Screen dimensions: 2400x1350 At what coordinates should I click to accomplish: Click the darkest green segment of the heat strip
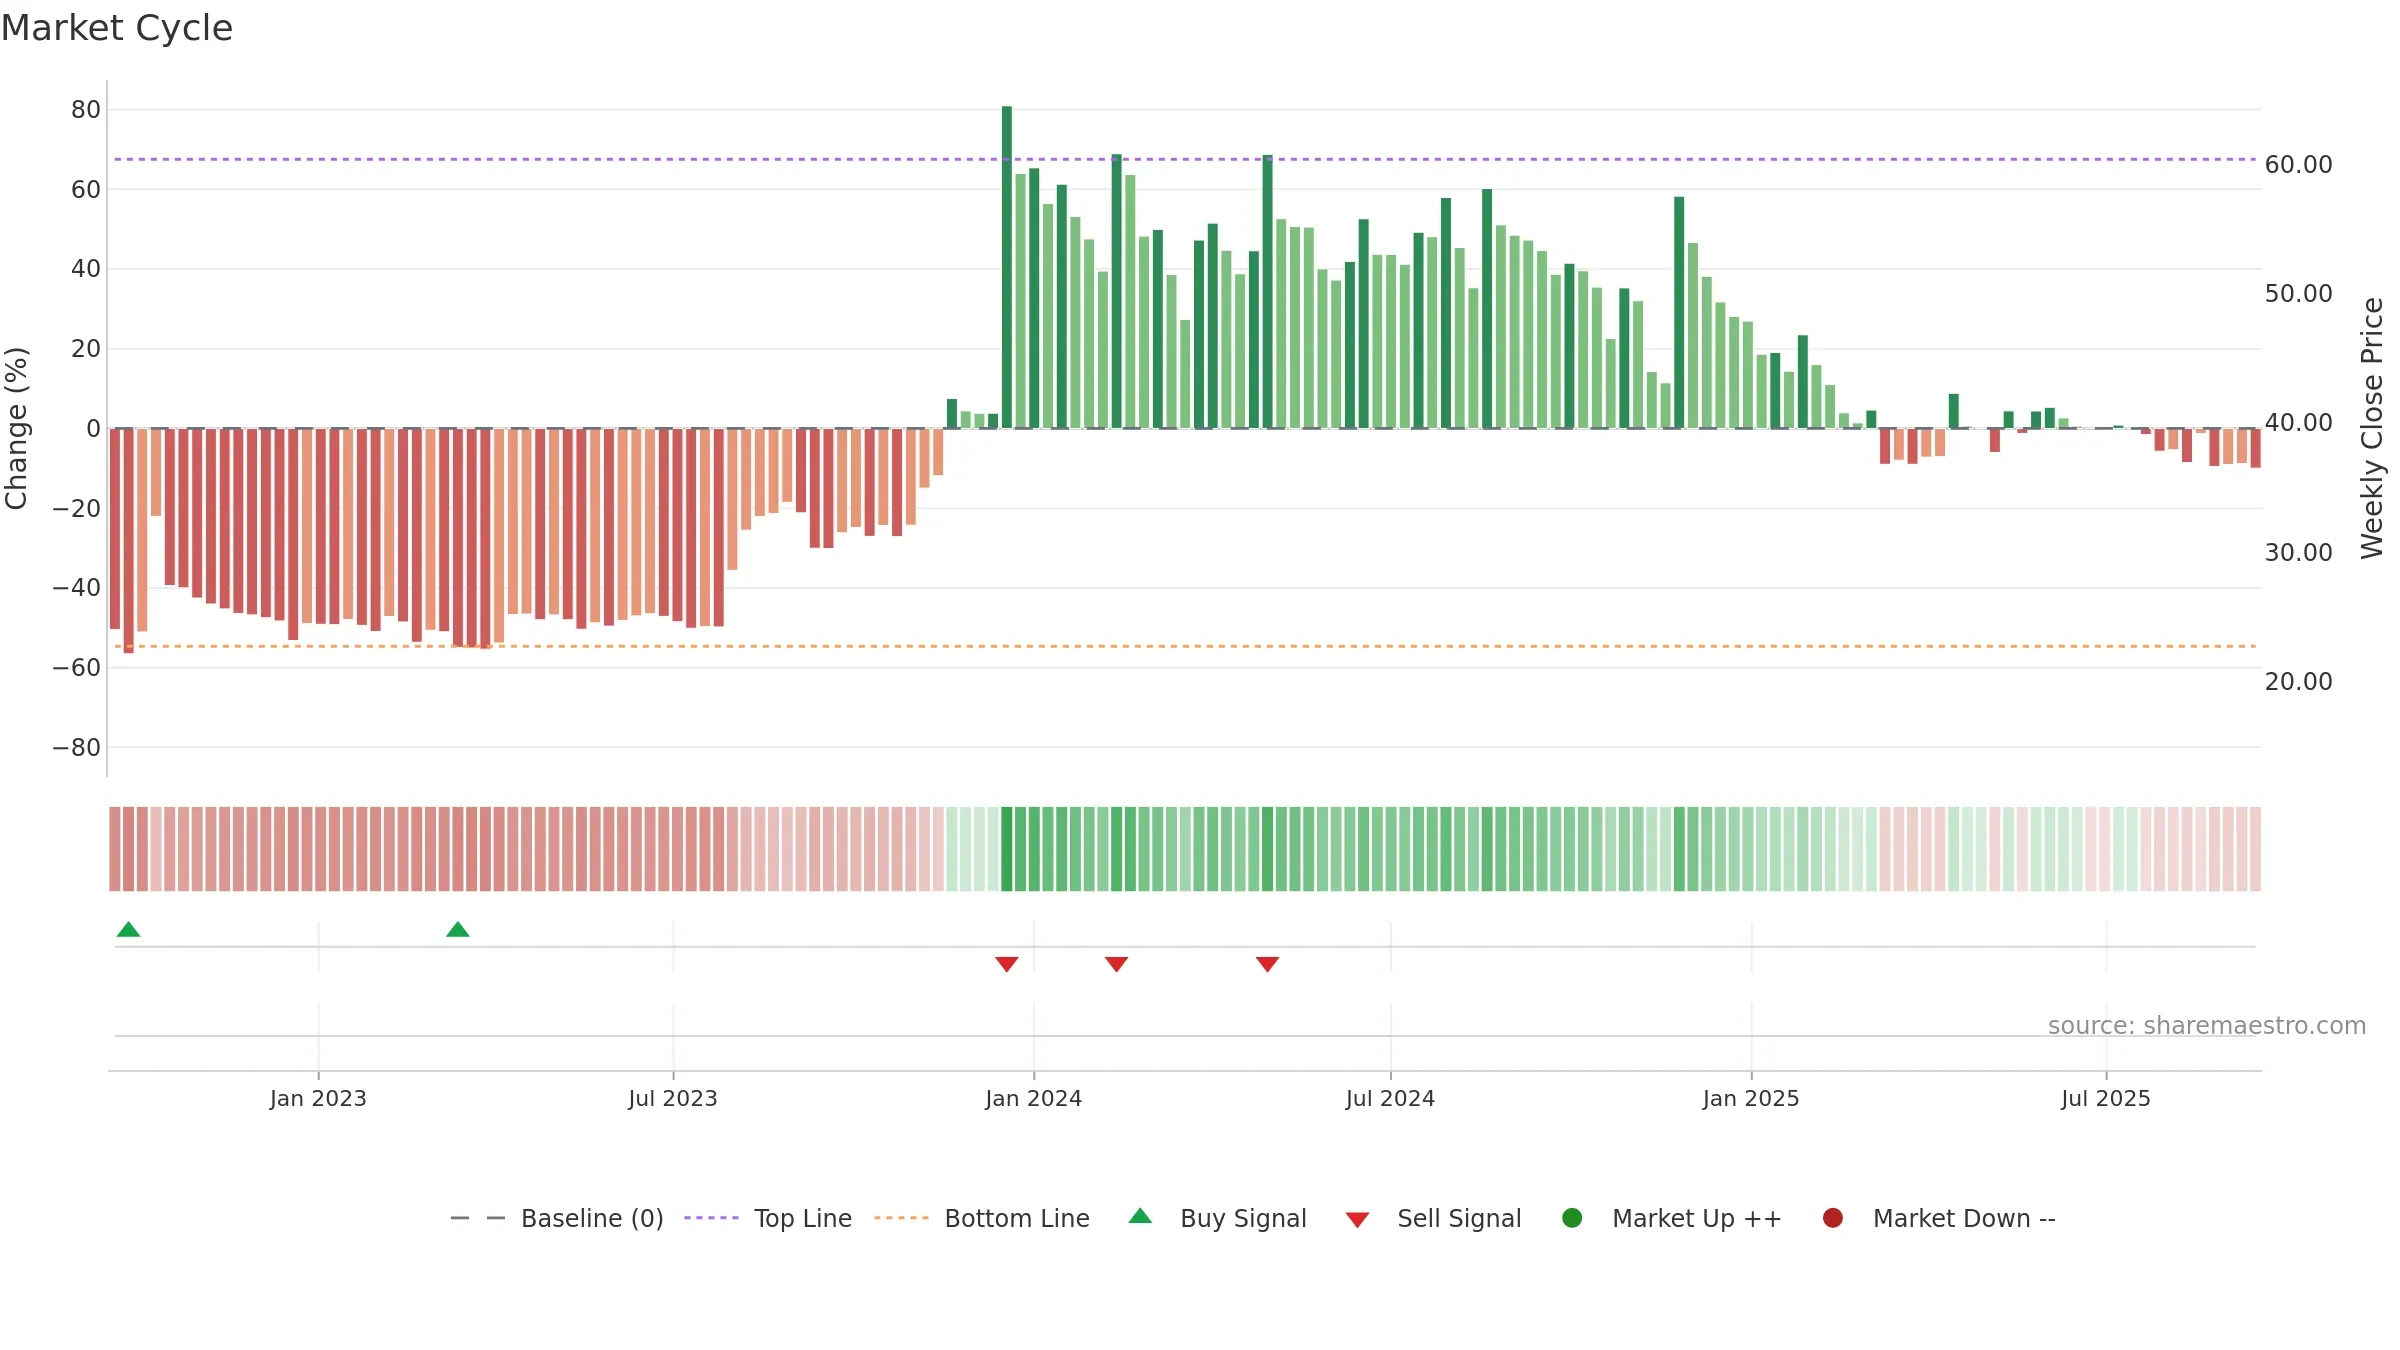click(x=1007, y=849)
